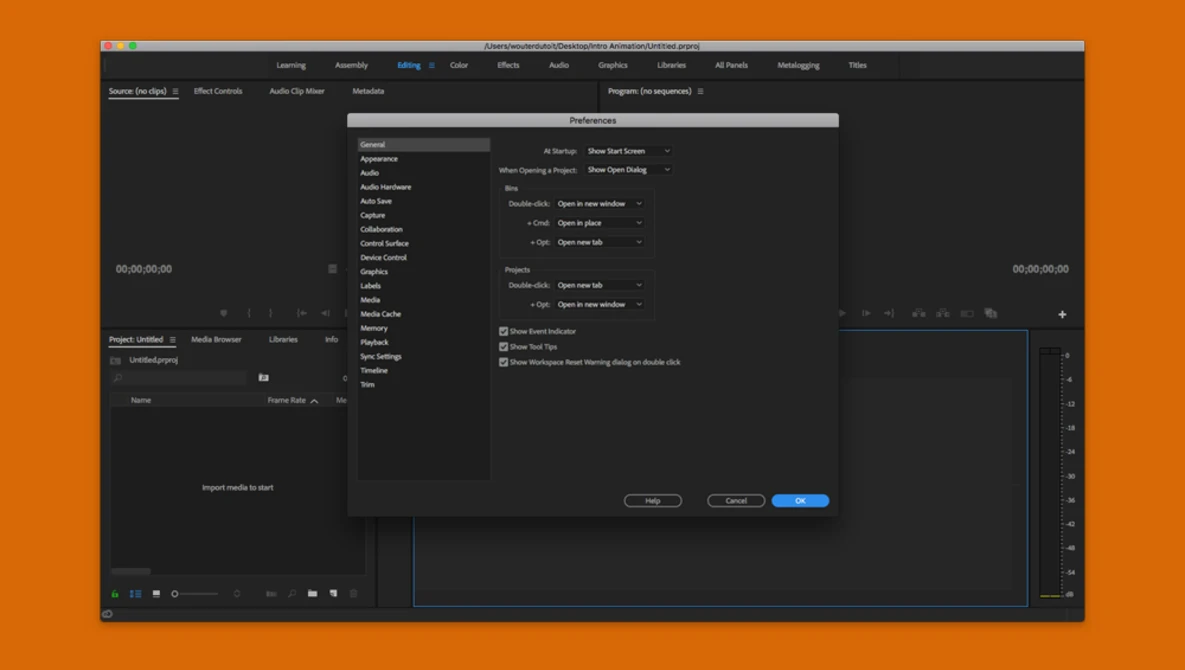Click the OK button in Preferences
Viewport: 1185px width, 670px height.
pyautogui.click(x=800, y=501)
